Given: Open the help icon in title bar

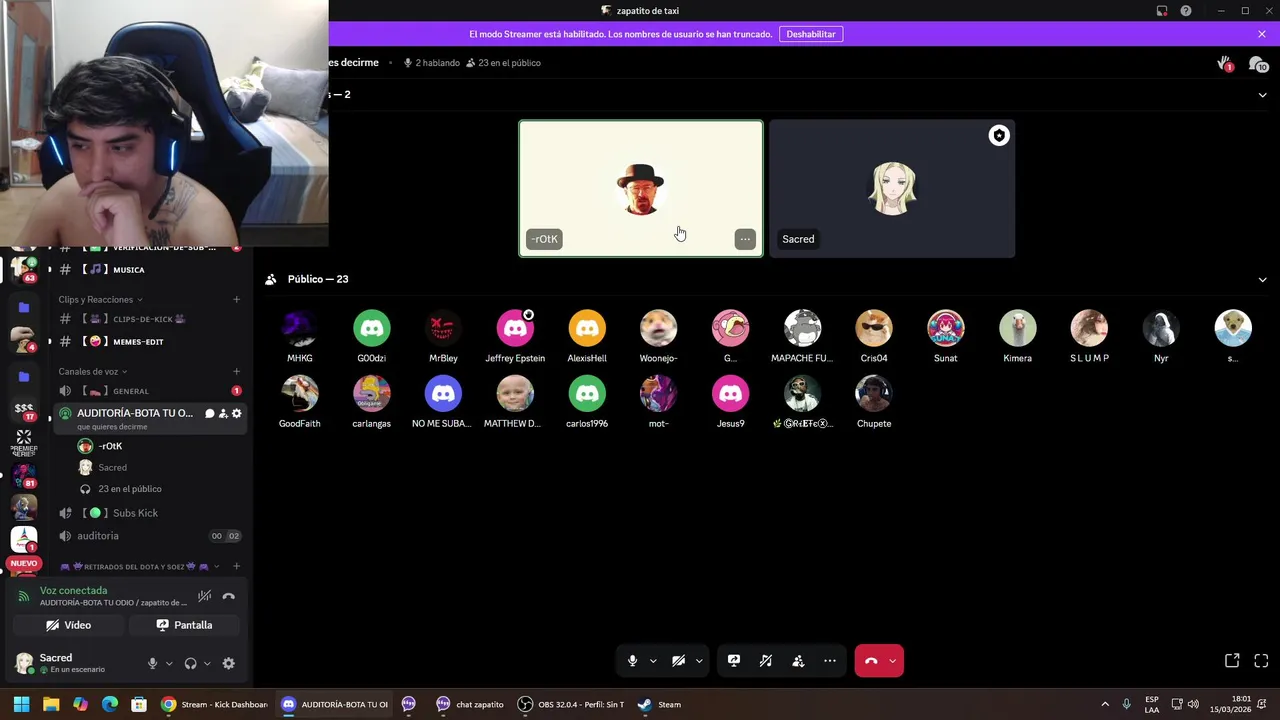Looking at the screenshot, I should pyautogui.click(x=1186, y=11).
